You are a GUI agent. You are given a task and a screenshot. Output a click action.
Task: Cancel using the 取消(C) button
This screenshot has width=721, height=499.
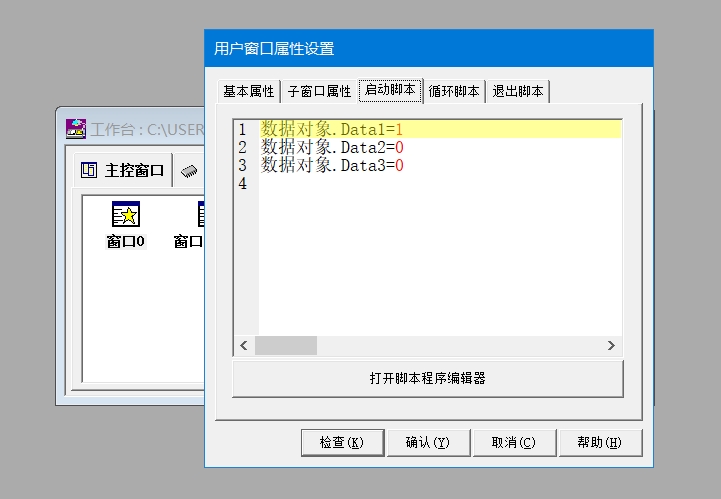[513, 443]
